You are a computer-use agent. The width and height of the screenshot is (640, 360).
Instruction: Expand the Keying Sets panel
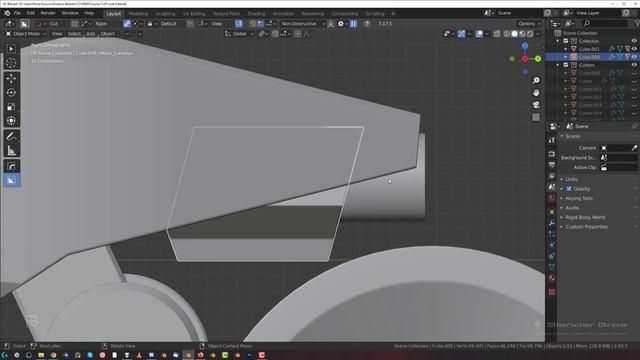(579, 198)
